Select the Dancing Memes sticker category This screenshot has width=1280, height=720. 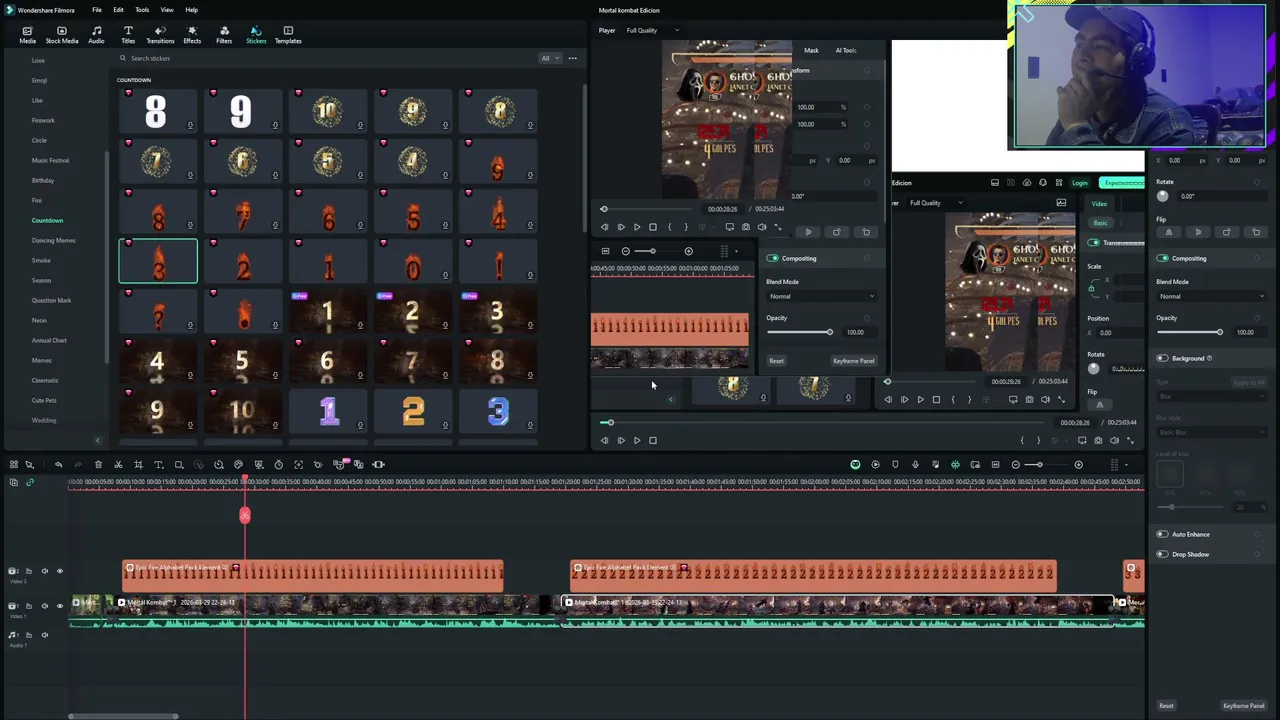pos(53,240)
